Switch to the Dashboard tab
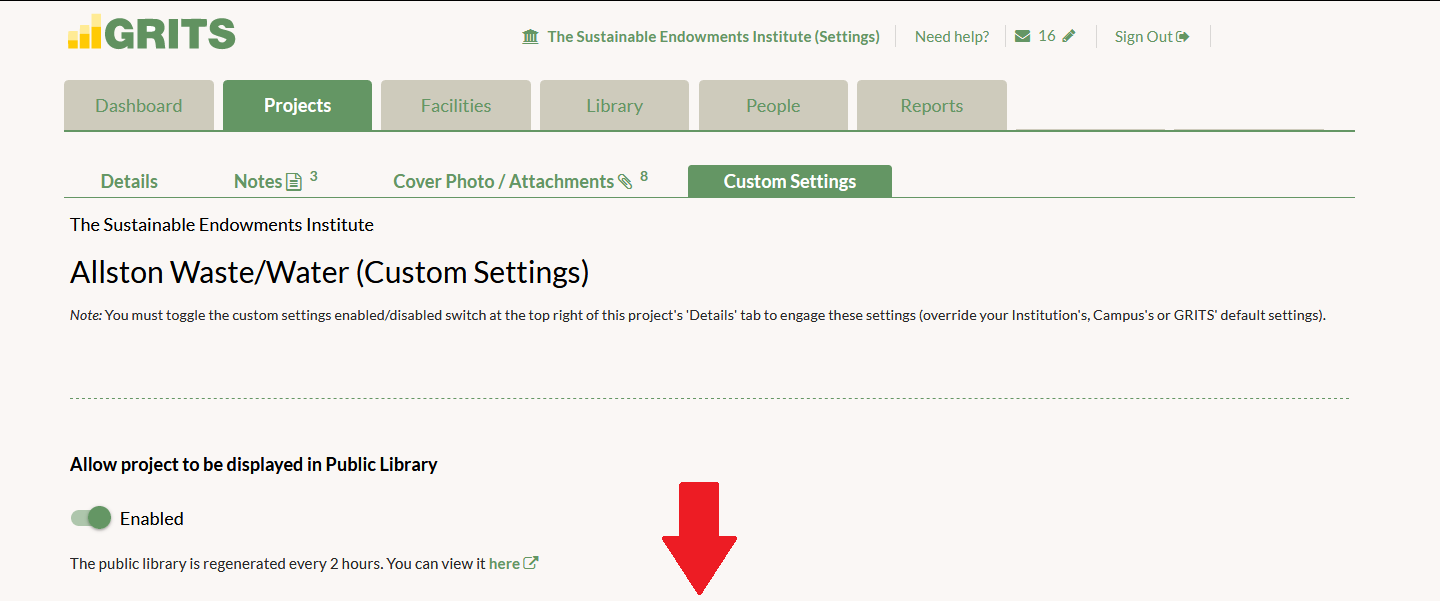The image size is (1440, 601). (x=139, y=105)
